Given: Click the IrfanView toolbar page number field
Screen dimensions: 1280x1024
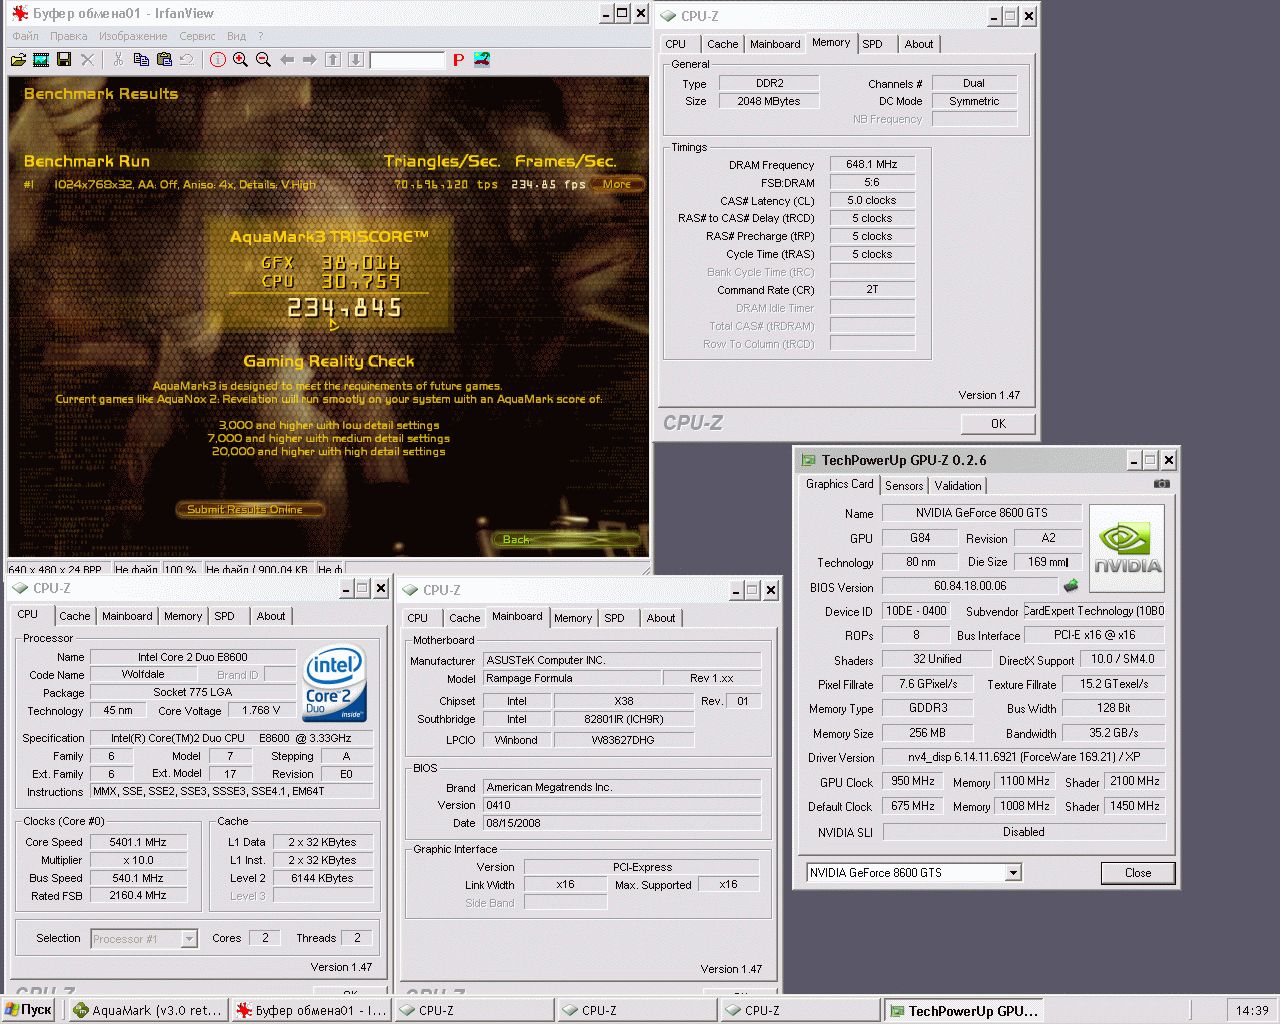Looking at the screenshot, I should coord(406,60).
